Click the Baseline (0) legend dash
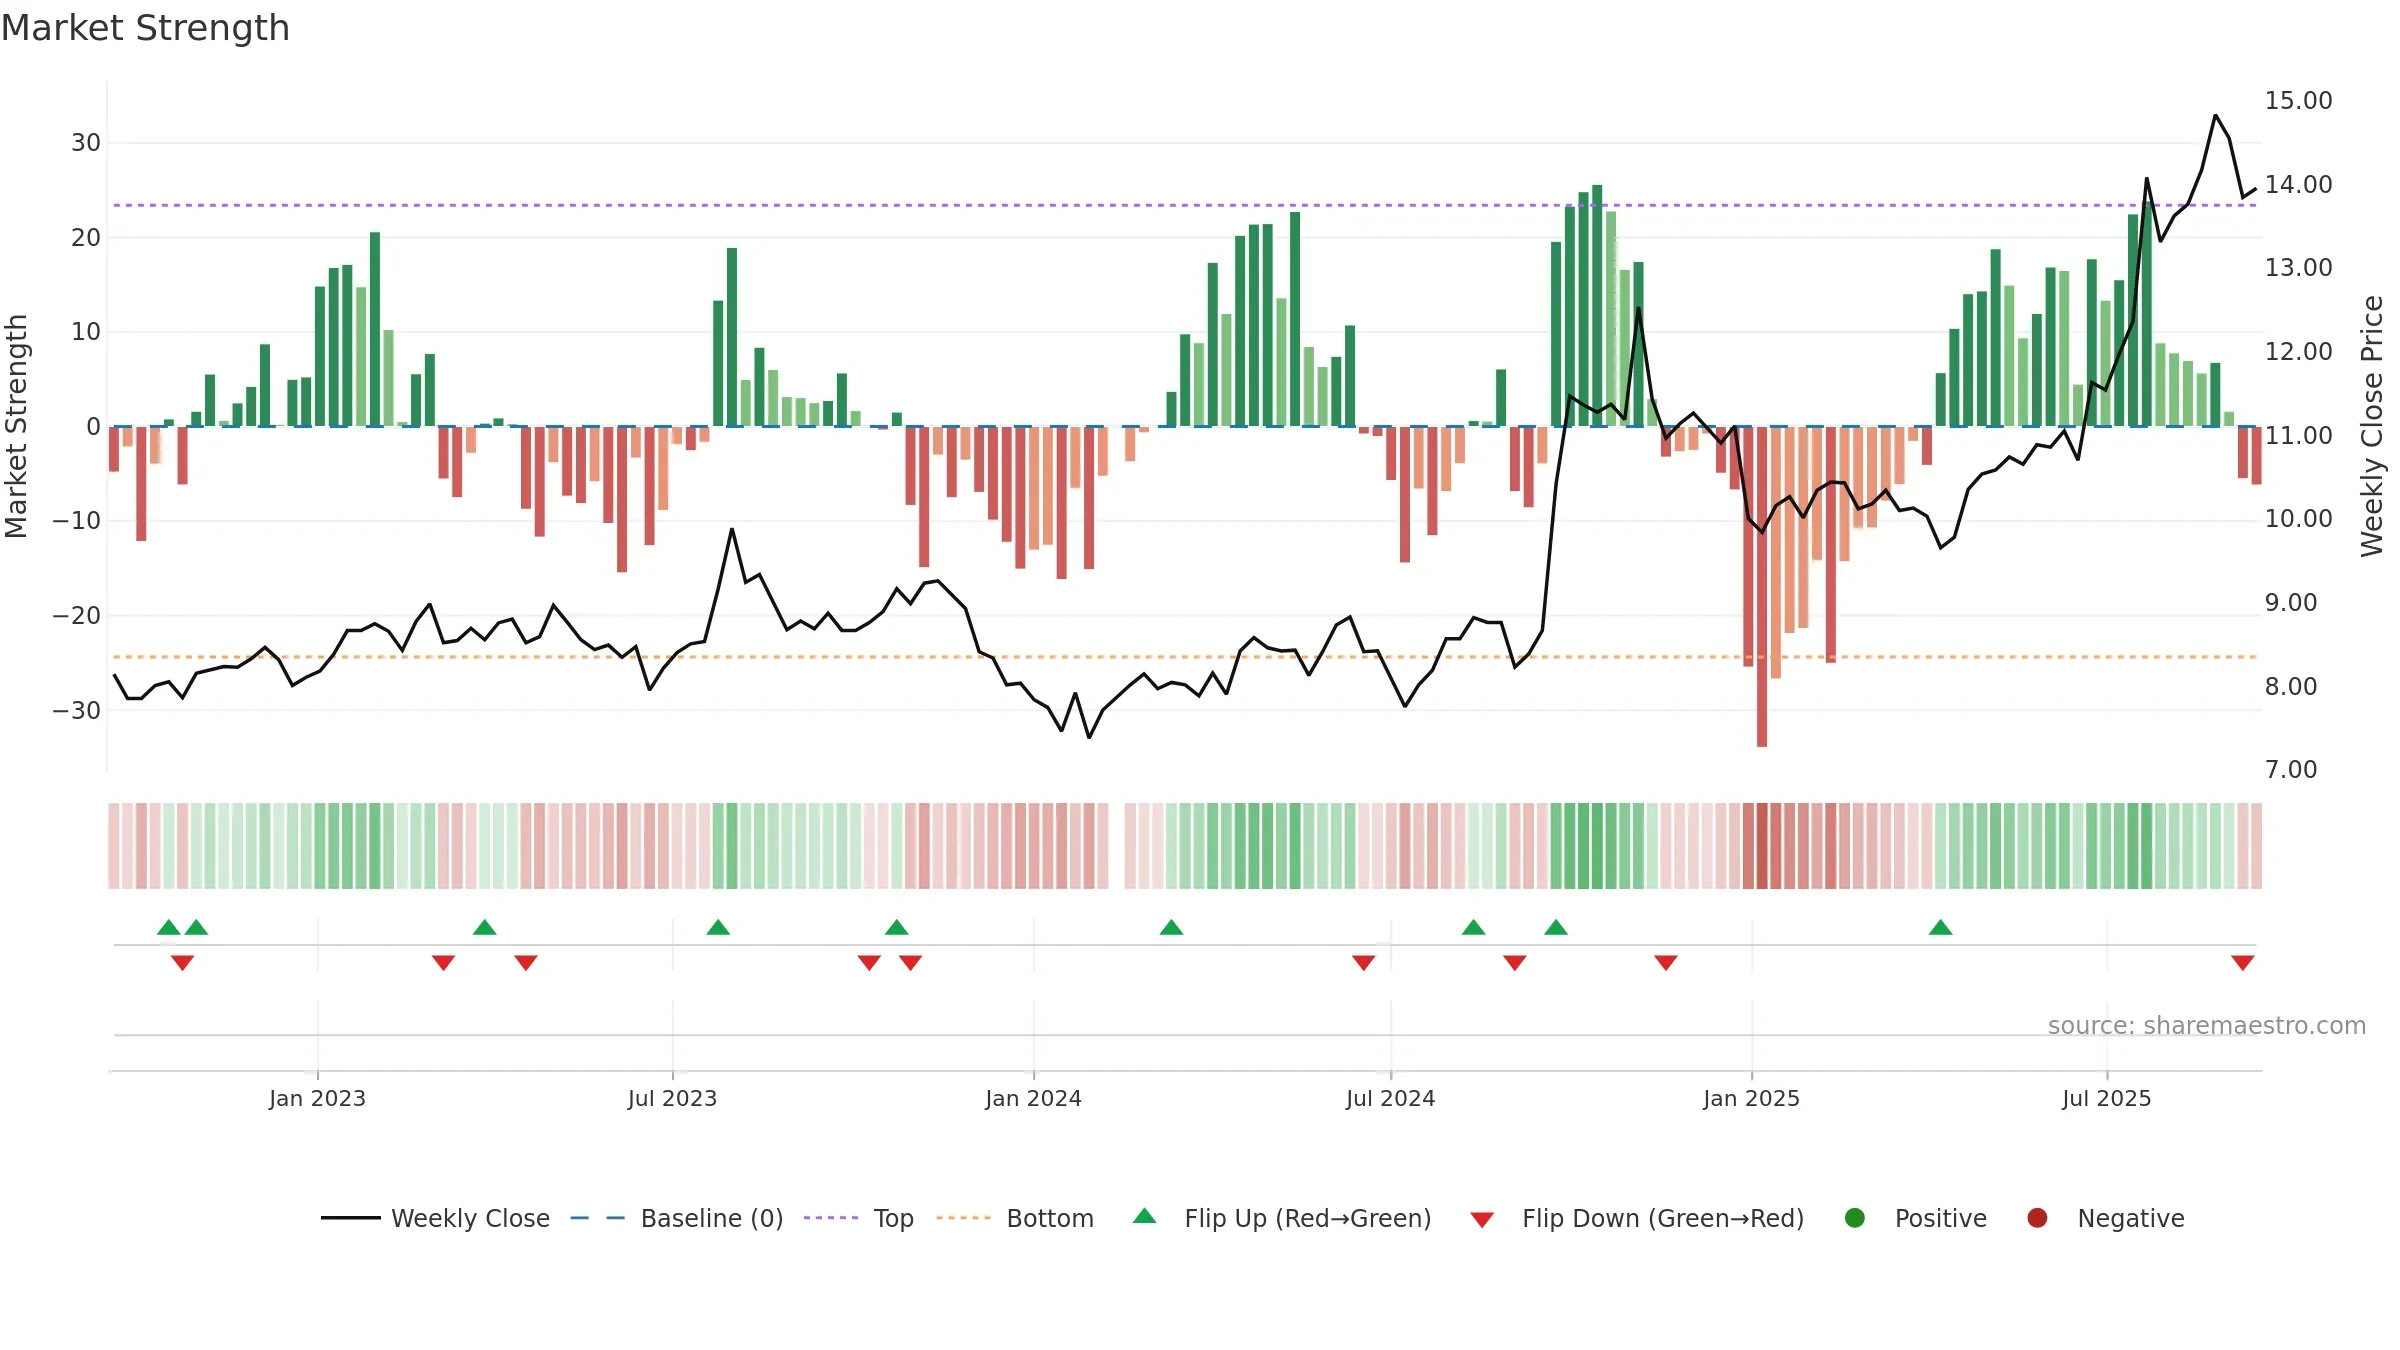Screen dimensions: 2400x1350 (598, 1218)
